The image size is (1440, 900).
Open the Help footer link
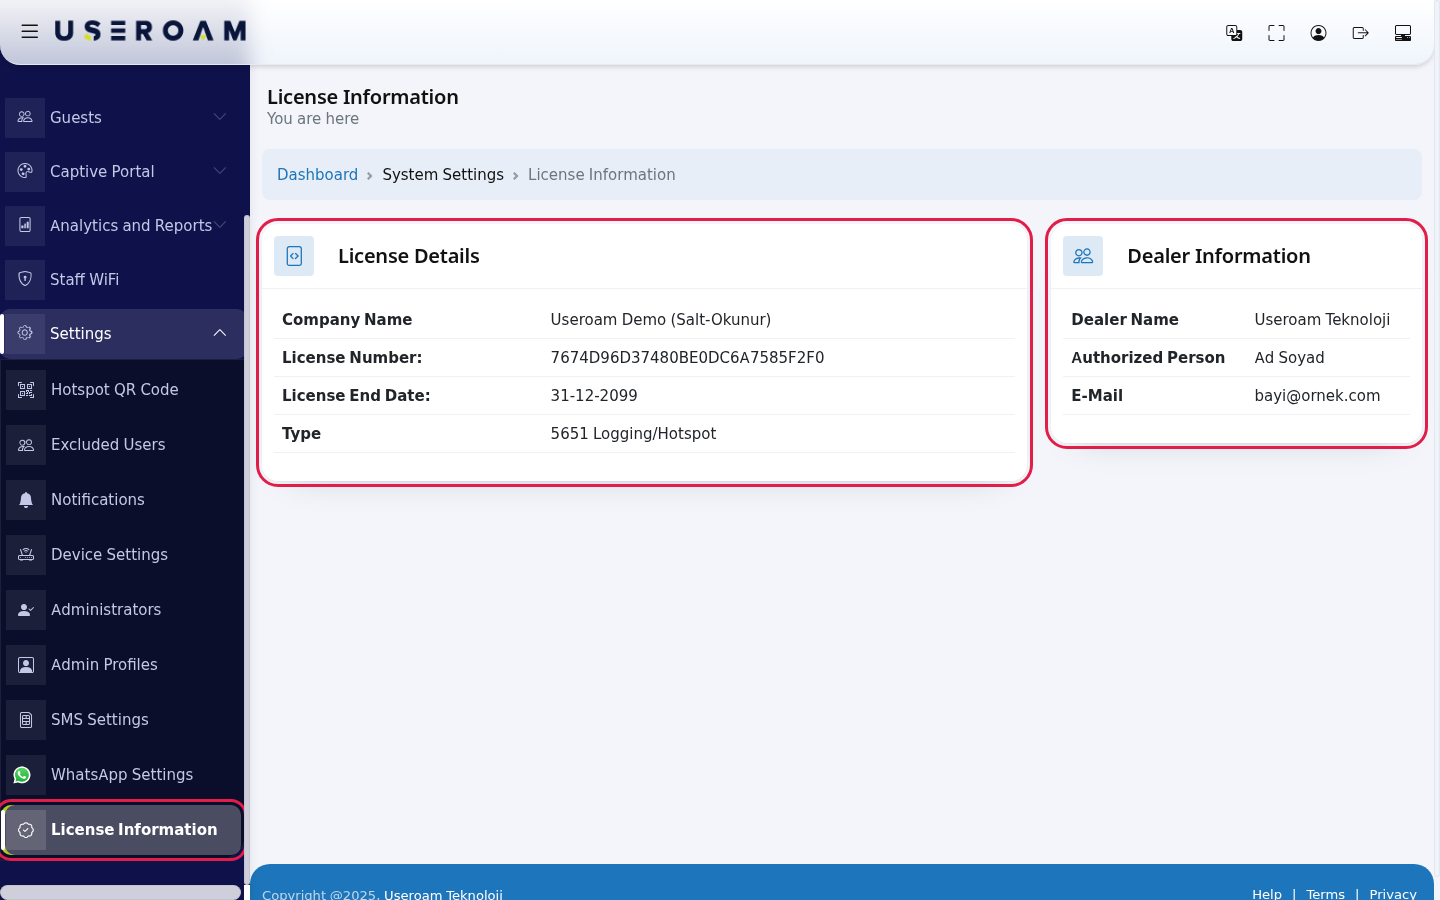pos(1267,893)
